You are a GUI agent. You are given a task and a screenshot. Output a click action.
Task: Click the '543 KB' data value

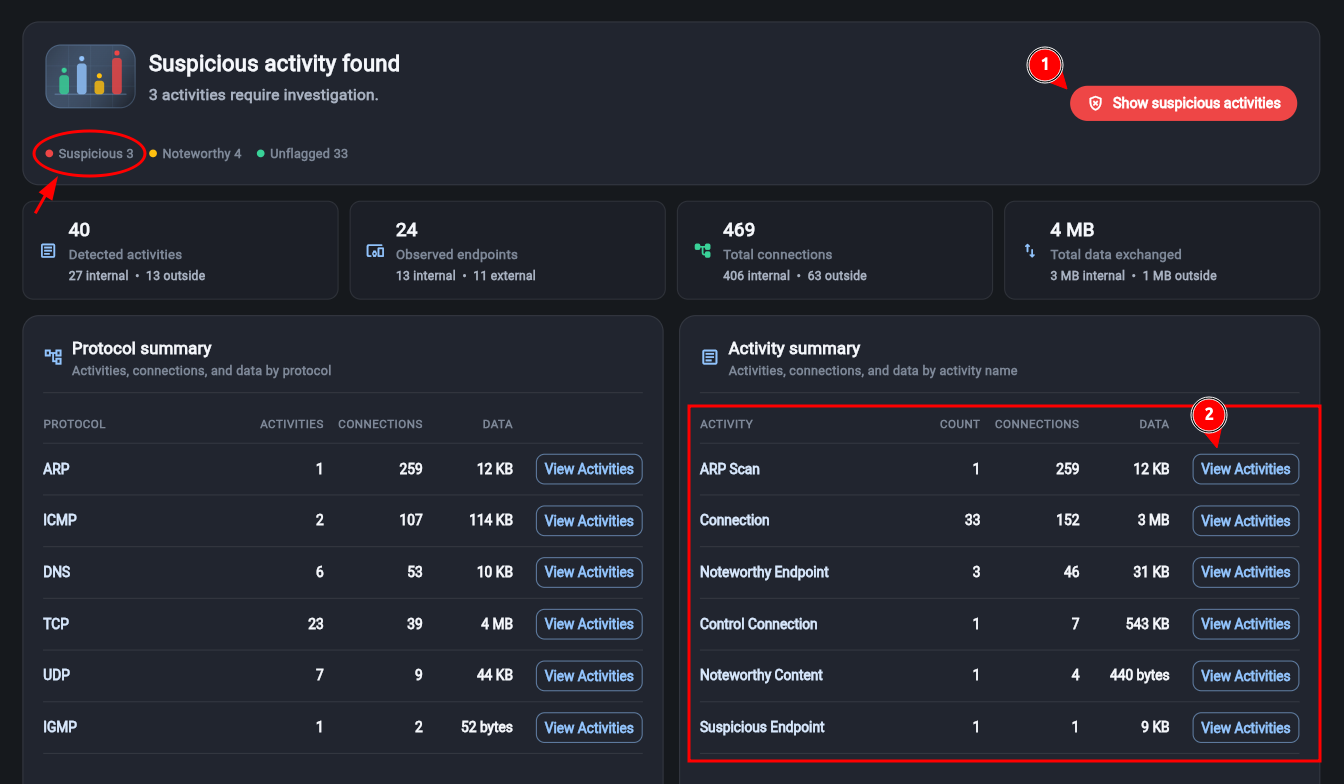click(x=1147, y=624)
